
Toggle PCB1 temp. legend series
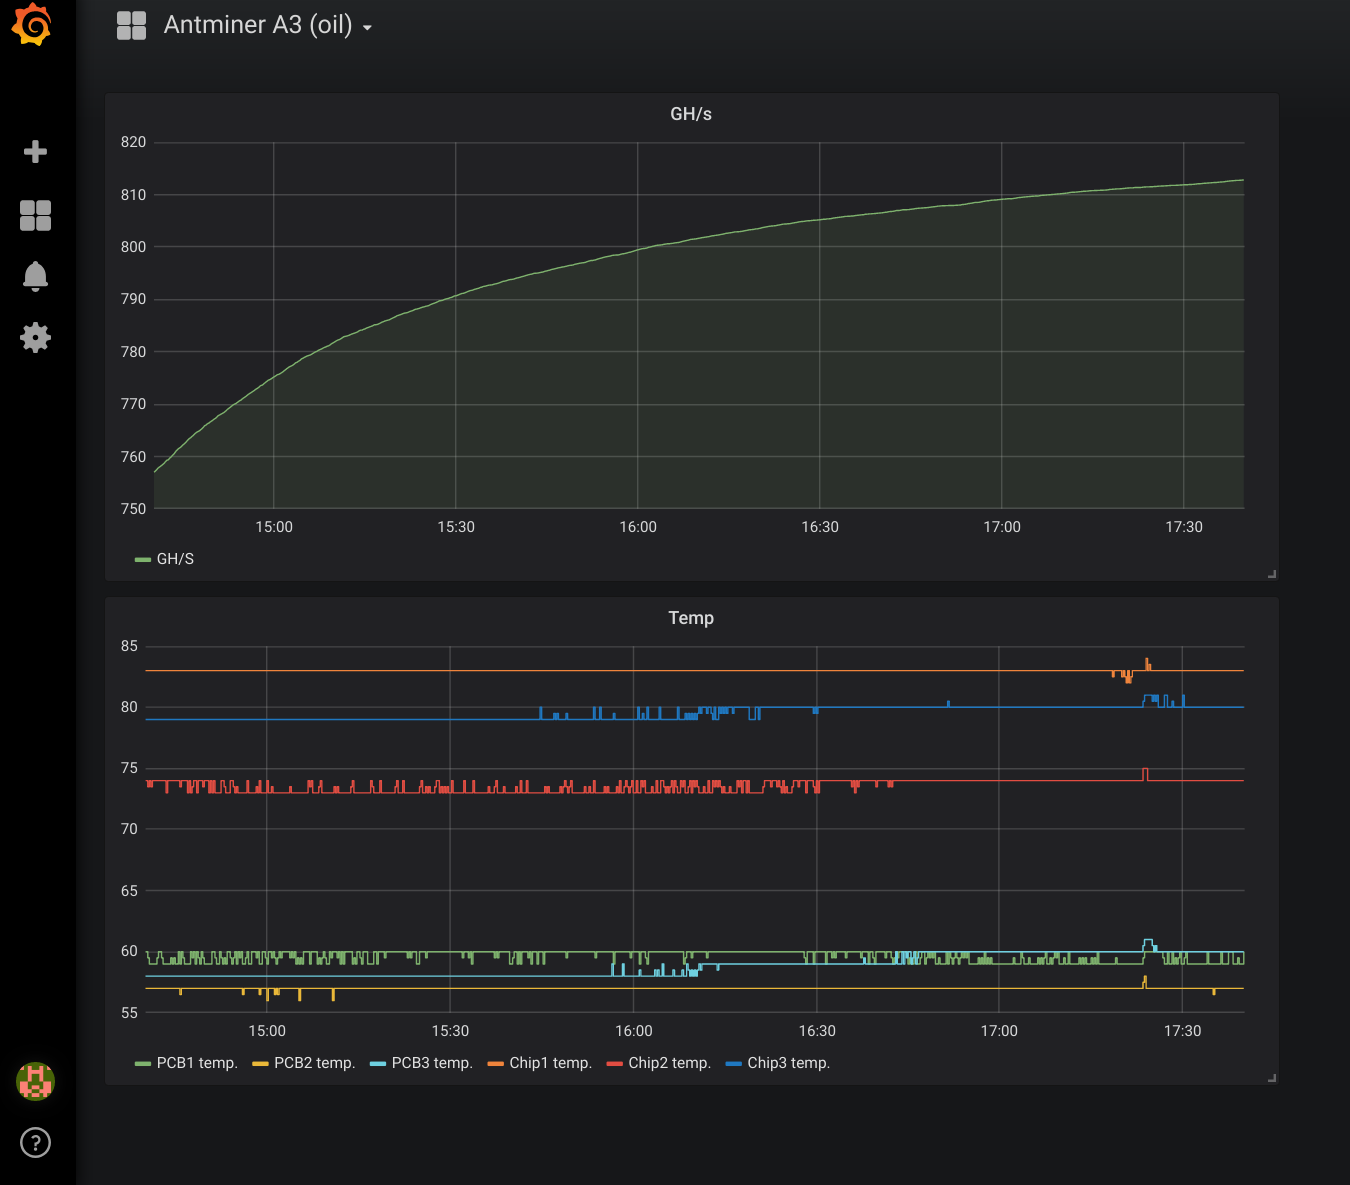point(197,1063)
